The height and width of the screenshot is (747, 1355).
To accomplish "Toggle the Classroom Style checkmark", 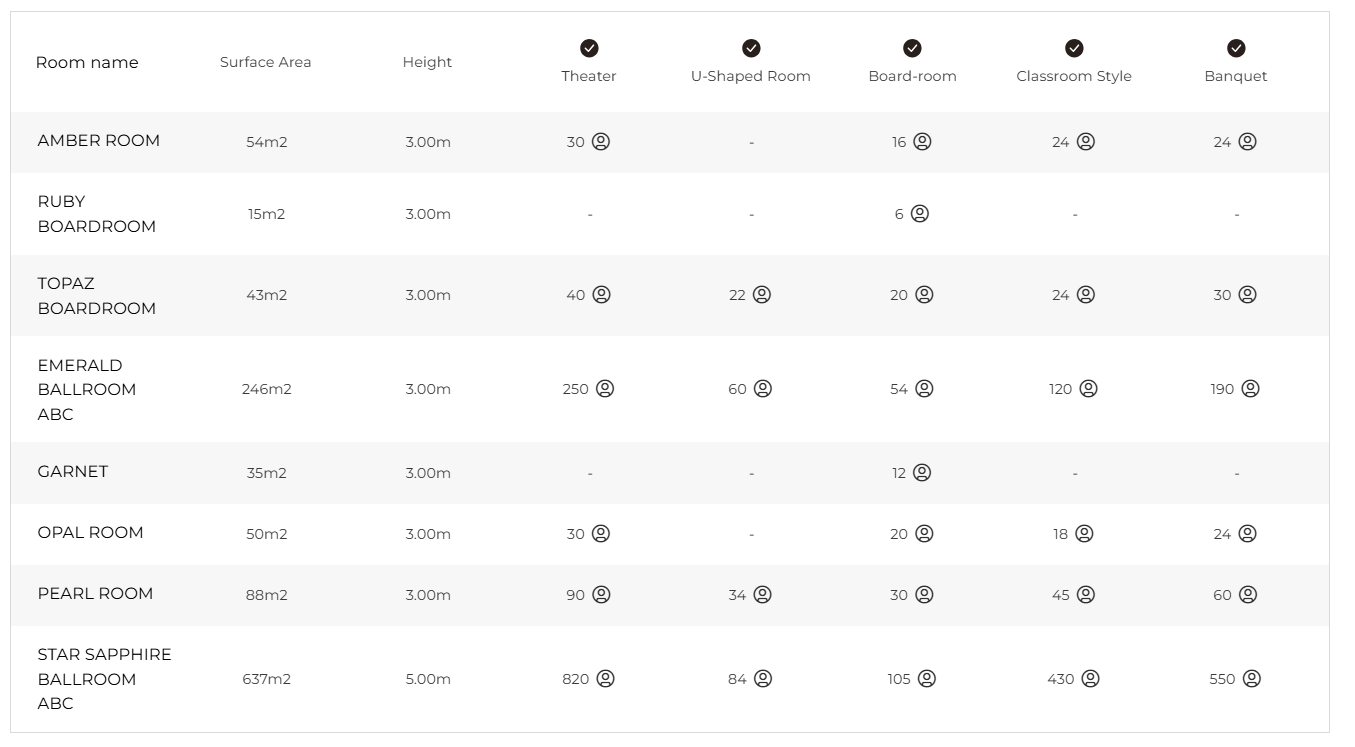I will pyautogui.click(x=1074, y=48).
